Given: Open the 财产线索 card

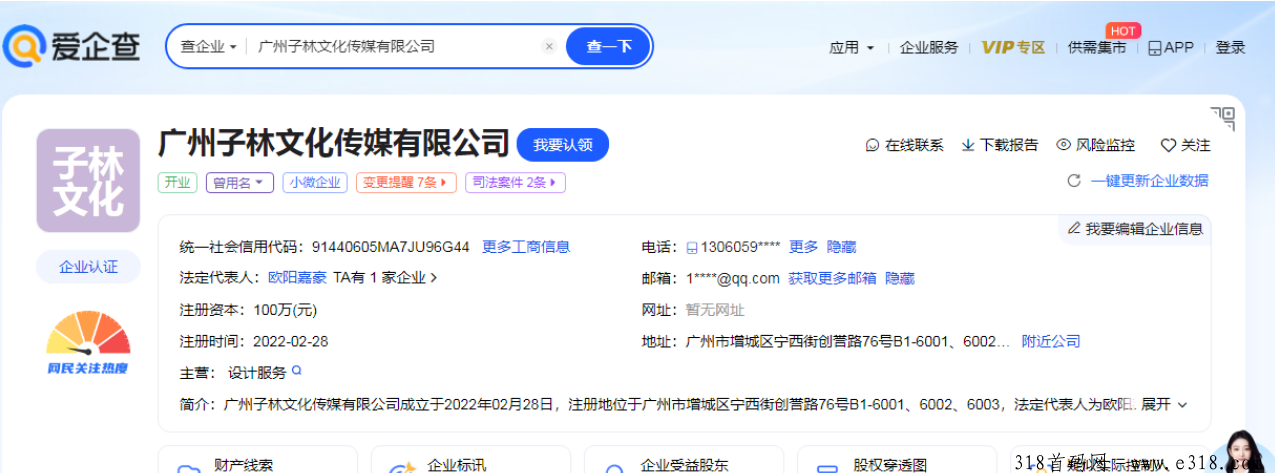Looking at the screenshot, I should [x=258, y=461].
